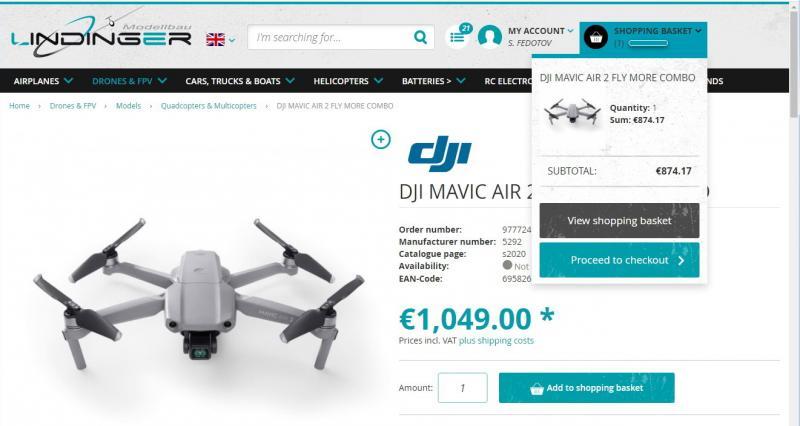Click View shopping basket button
The height and width of the screenshot is (426, 800).
click(619, 220)
